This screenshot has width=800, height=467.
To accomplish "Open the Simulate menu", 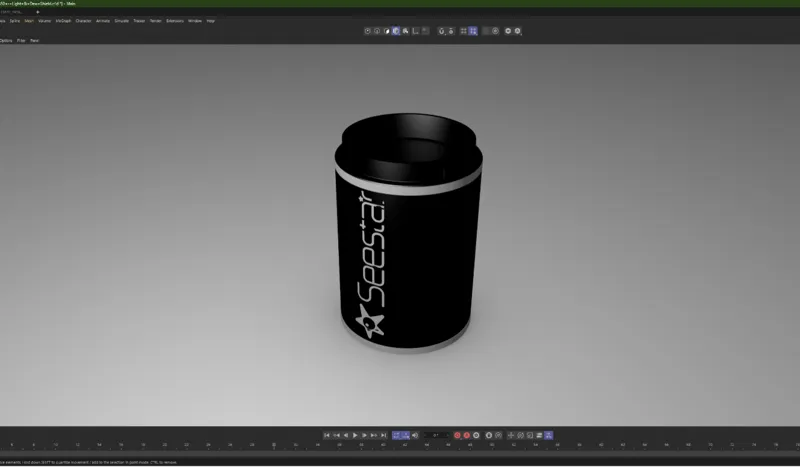I will pyautogui.click(x=121, y=21).
